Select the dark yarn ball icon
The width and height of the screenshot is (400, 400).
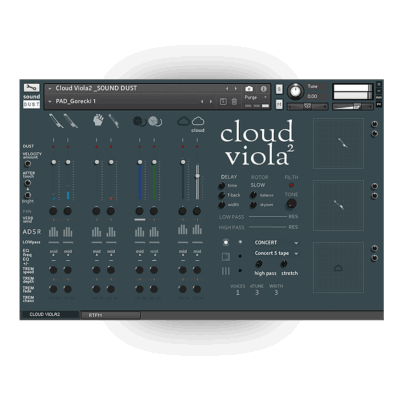tap(139, 121)
